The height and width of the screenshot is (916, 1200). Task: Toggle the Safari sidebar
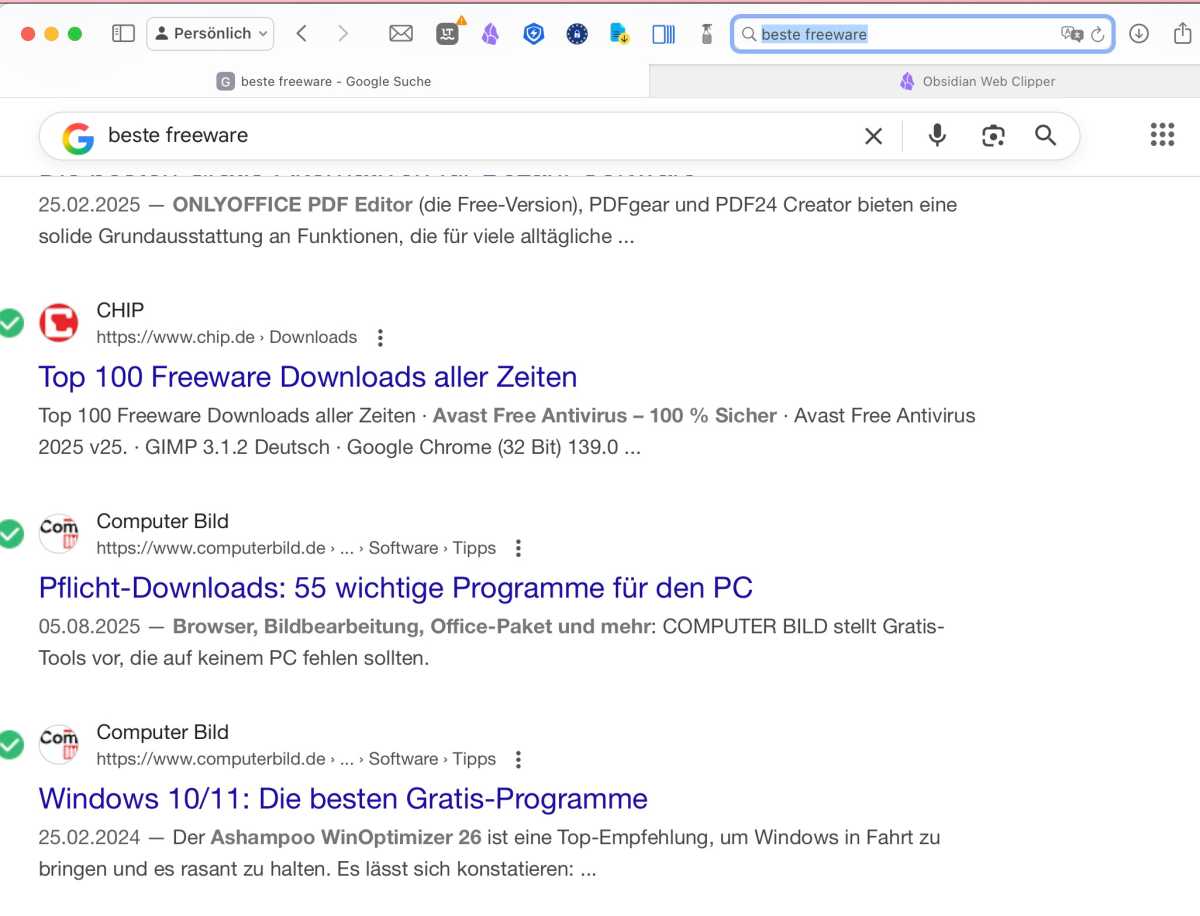(x=123, y=34)
